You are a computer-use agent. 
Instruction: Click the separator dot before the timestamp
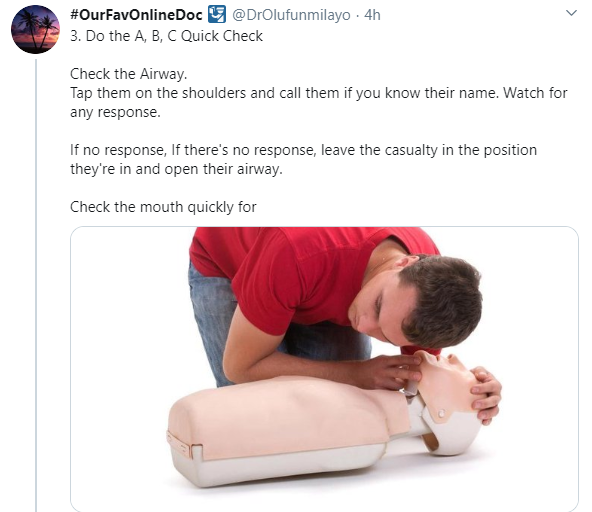tap(357, 15)
